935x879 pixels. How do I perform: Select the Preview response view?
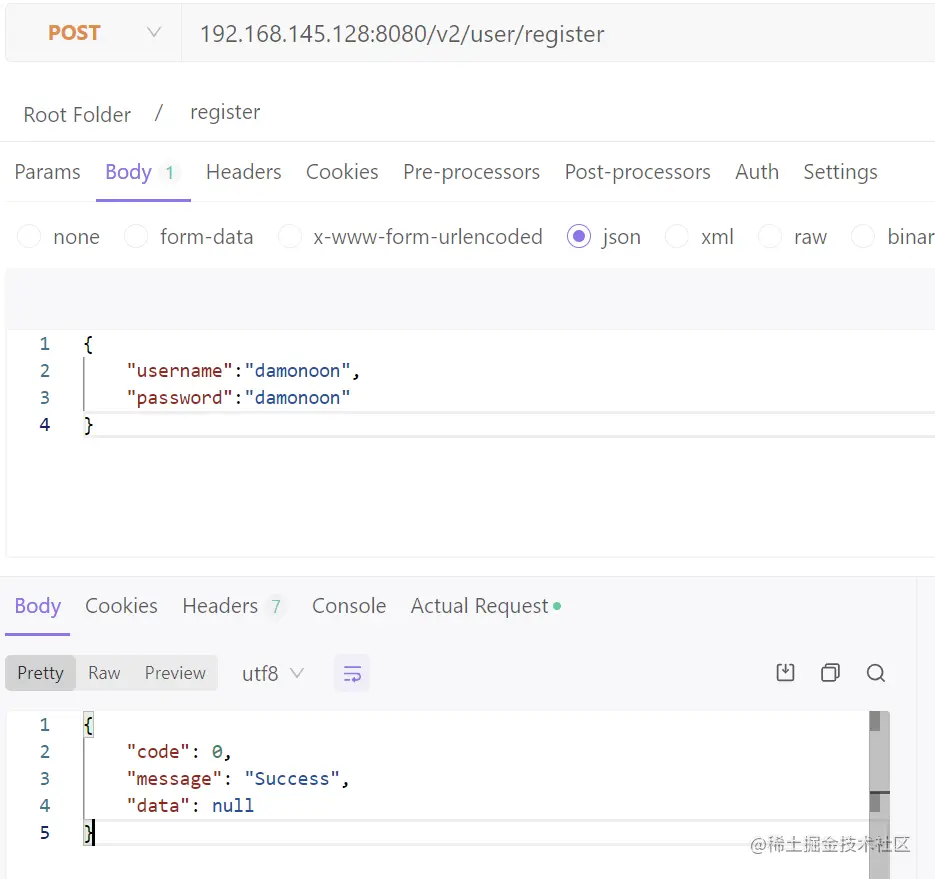pyautogui.click(x=175, y=673)
